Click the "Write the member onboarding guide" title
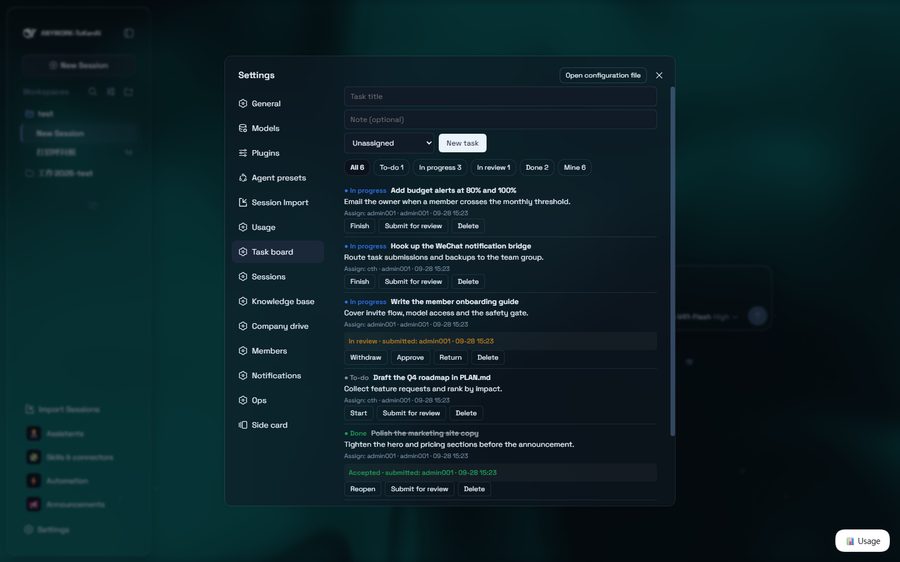The image size is (900, 562). coord(454,301)
